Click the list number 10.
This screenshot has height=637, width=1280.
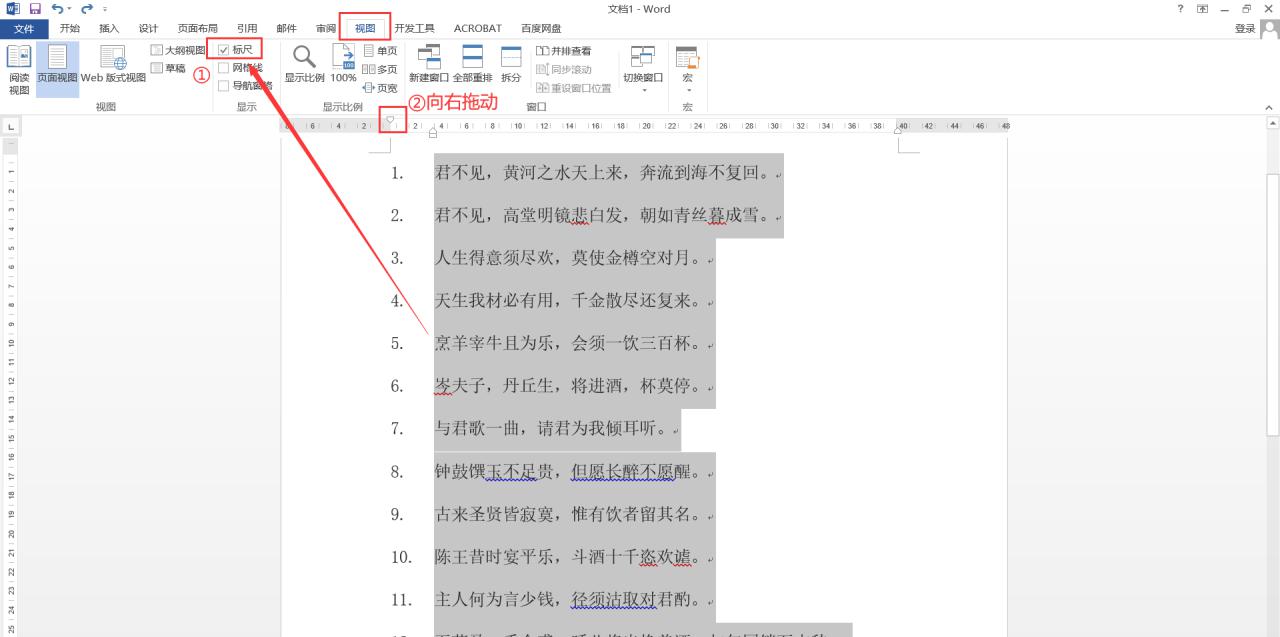(x=401, y=558)
